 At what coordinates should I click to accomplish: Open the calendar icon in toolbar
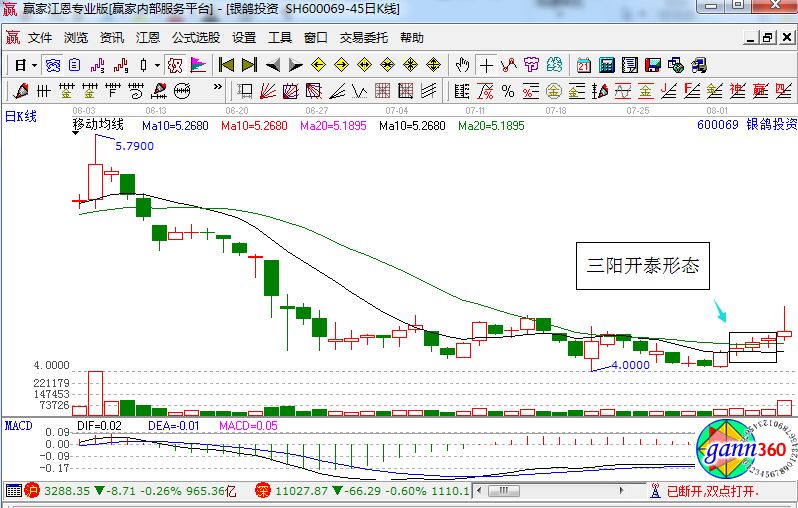point(584,65)
